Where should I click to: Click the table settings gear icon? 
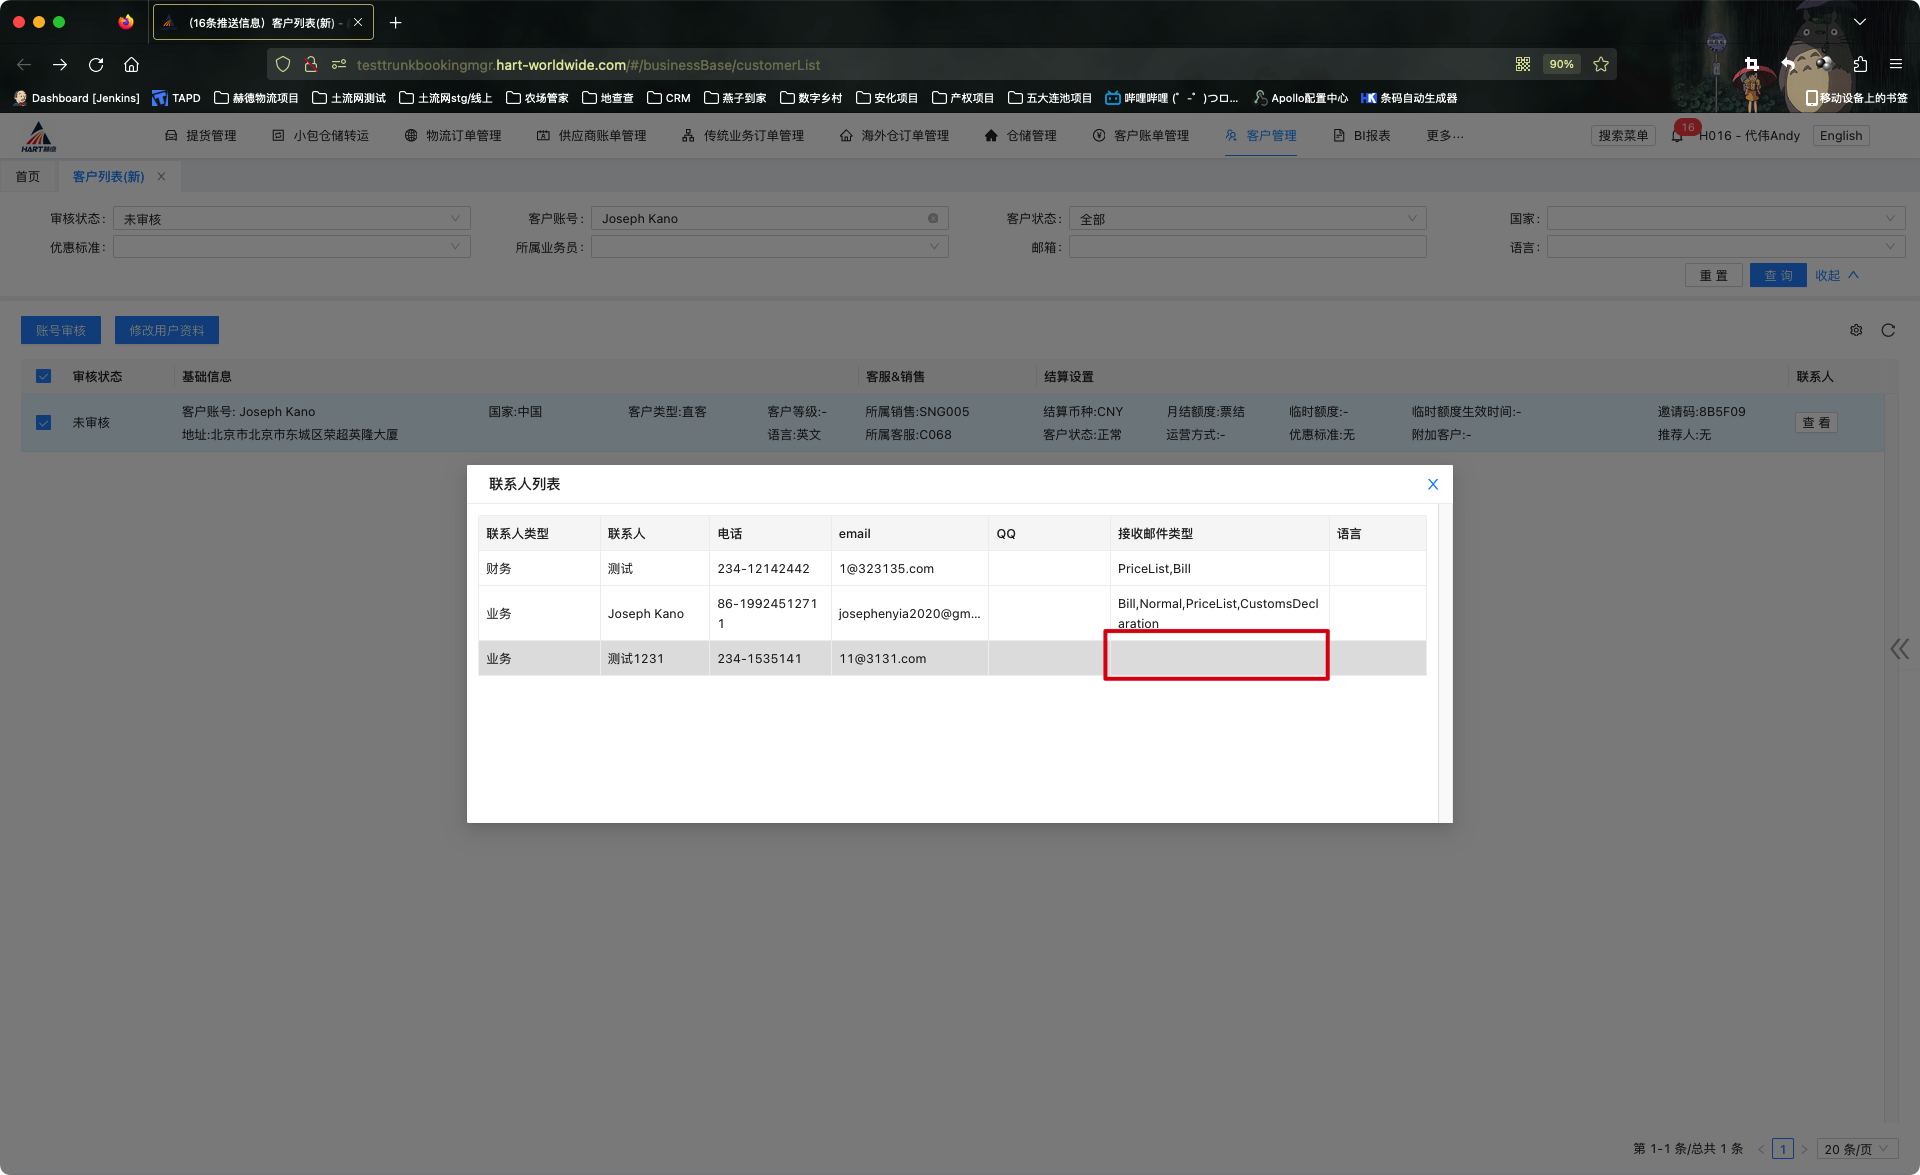pos(1856,330)
